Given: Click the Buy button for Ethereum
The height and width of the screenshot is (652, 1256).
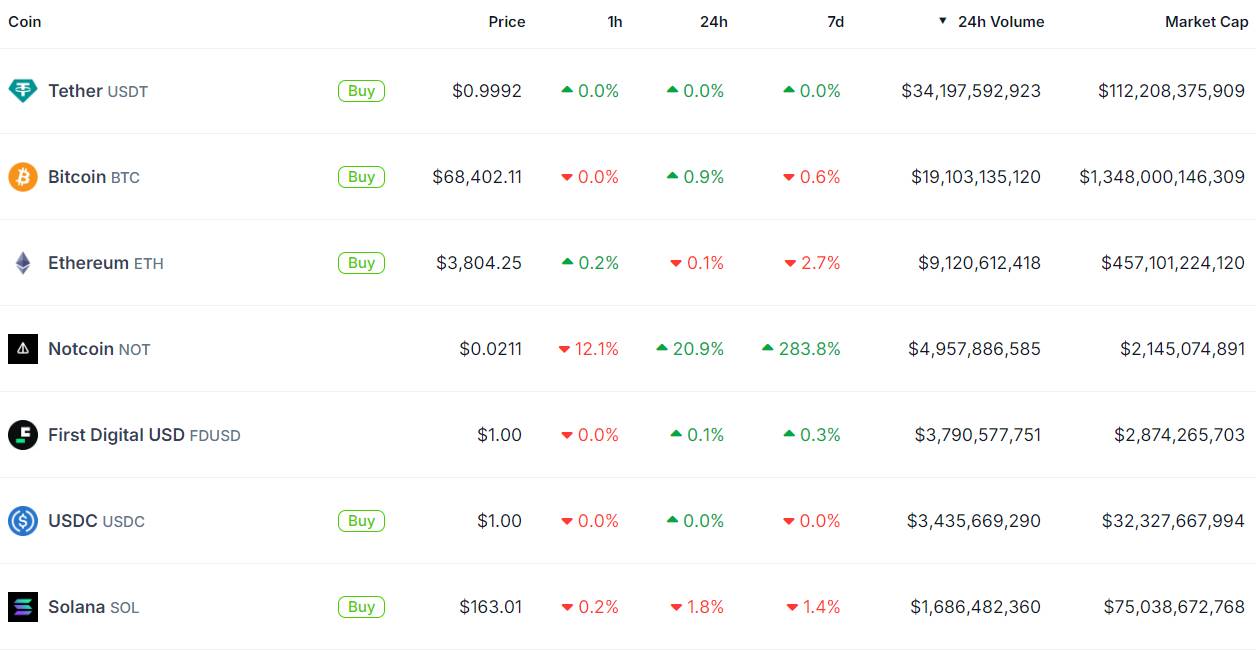Looking at the screenshot, I should click(x=361, y=263).
